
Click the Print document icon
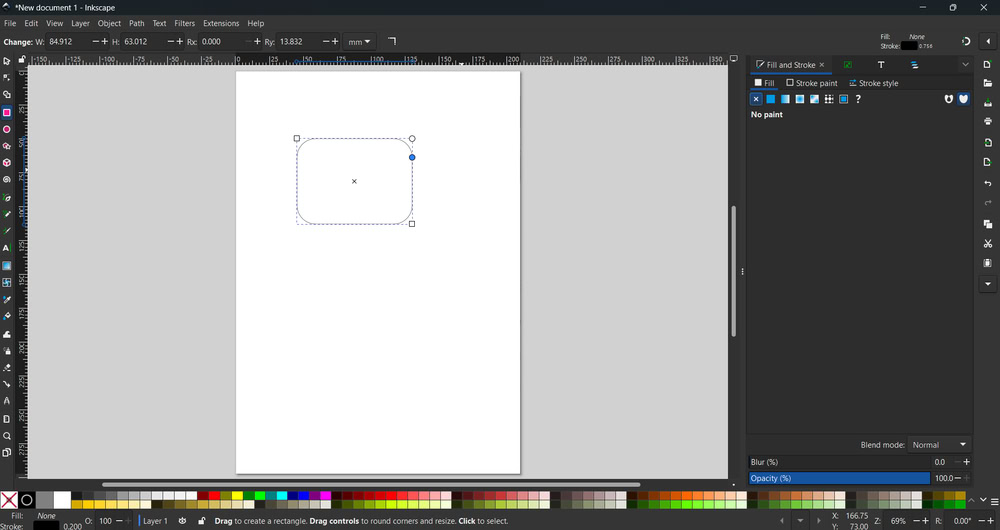point(988,121)
